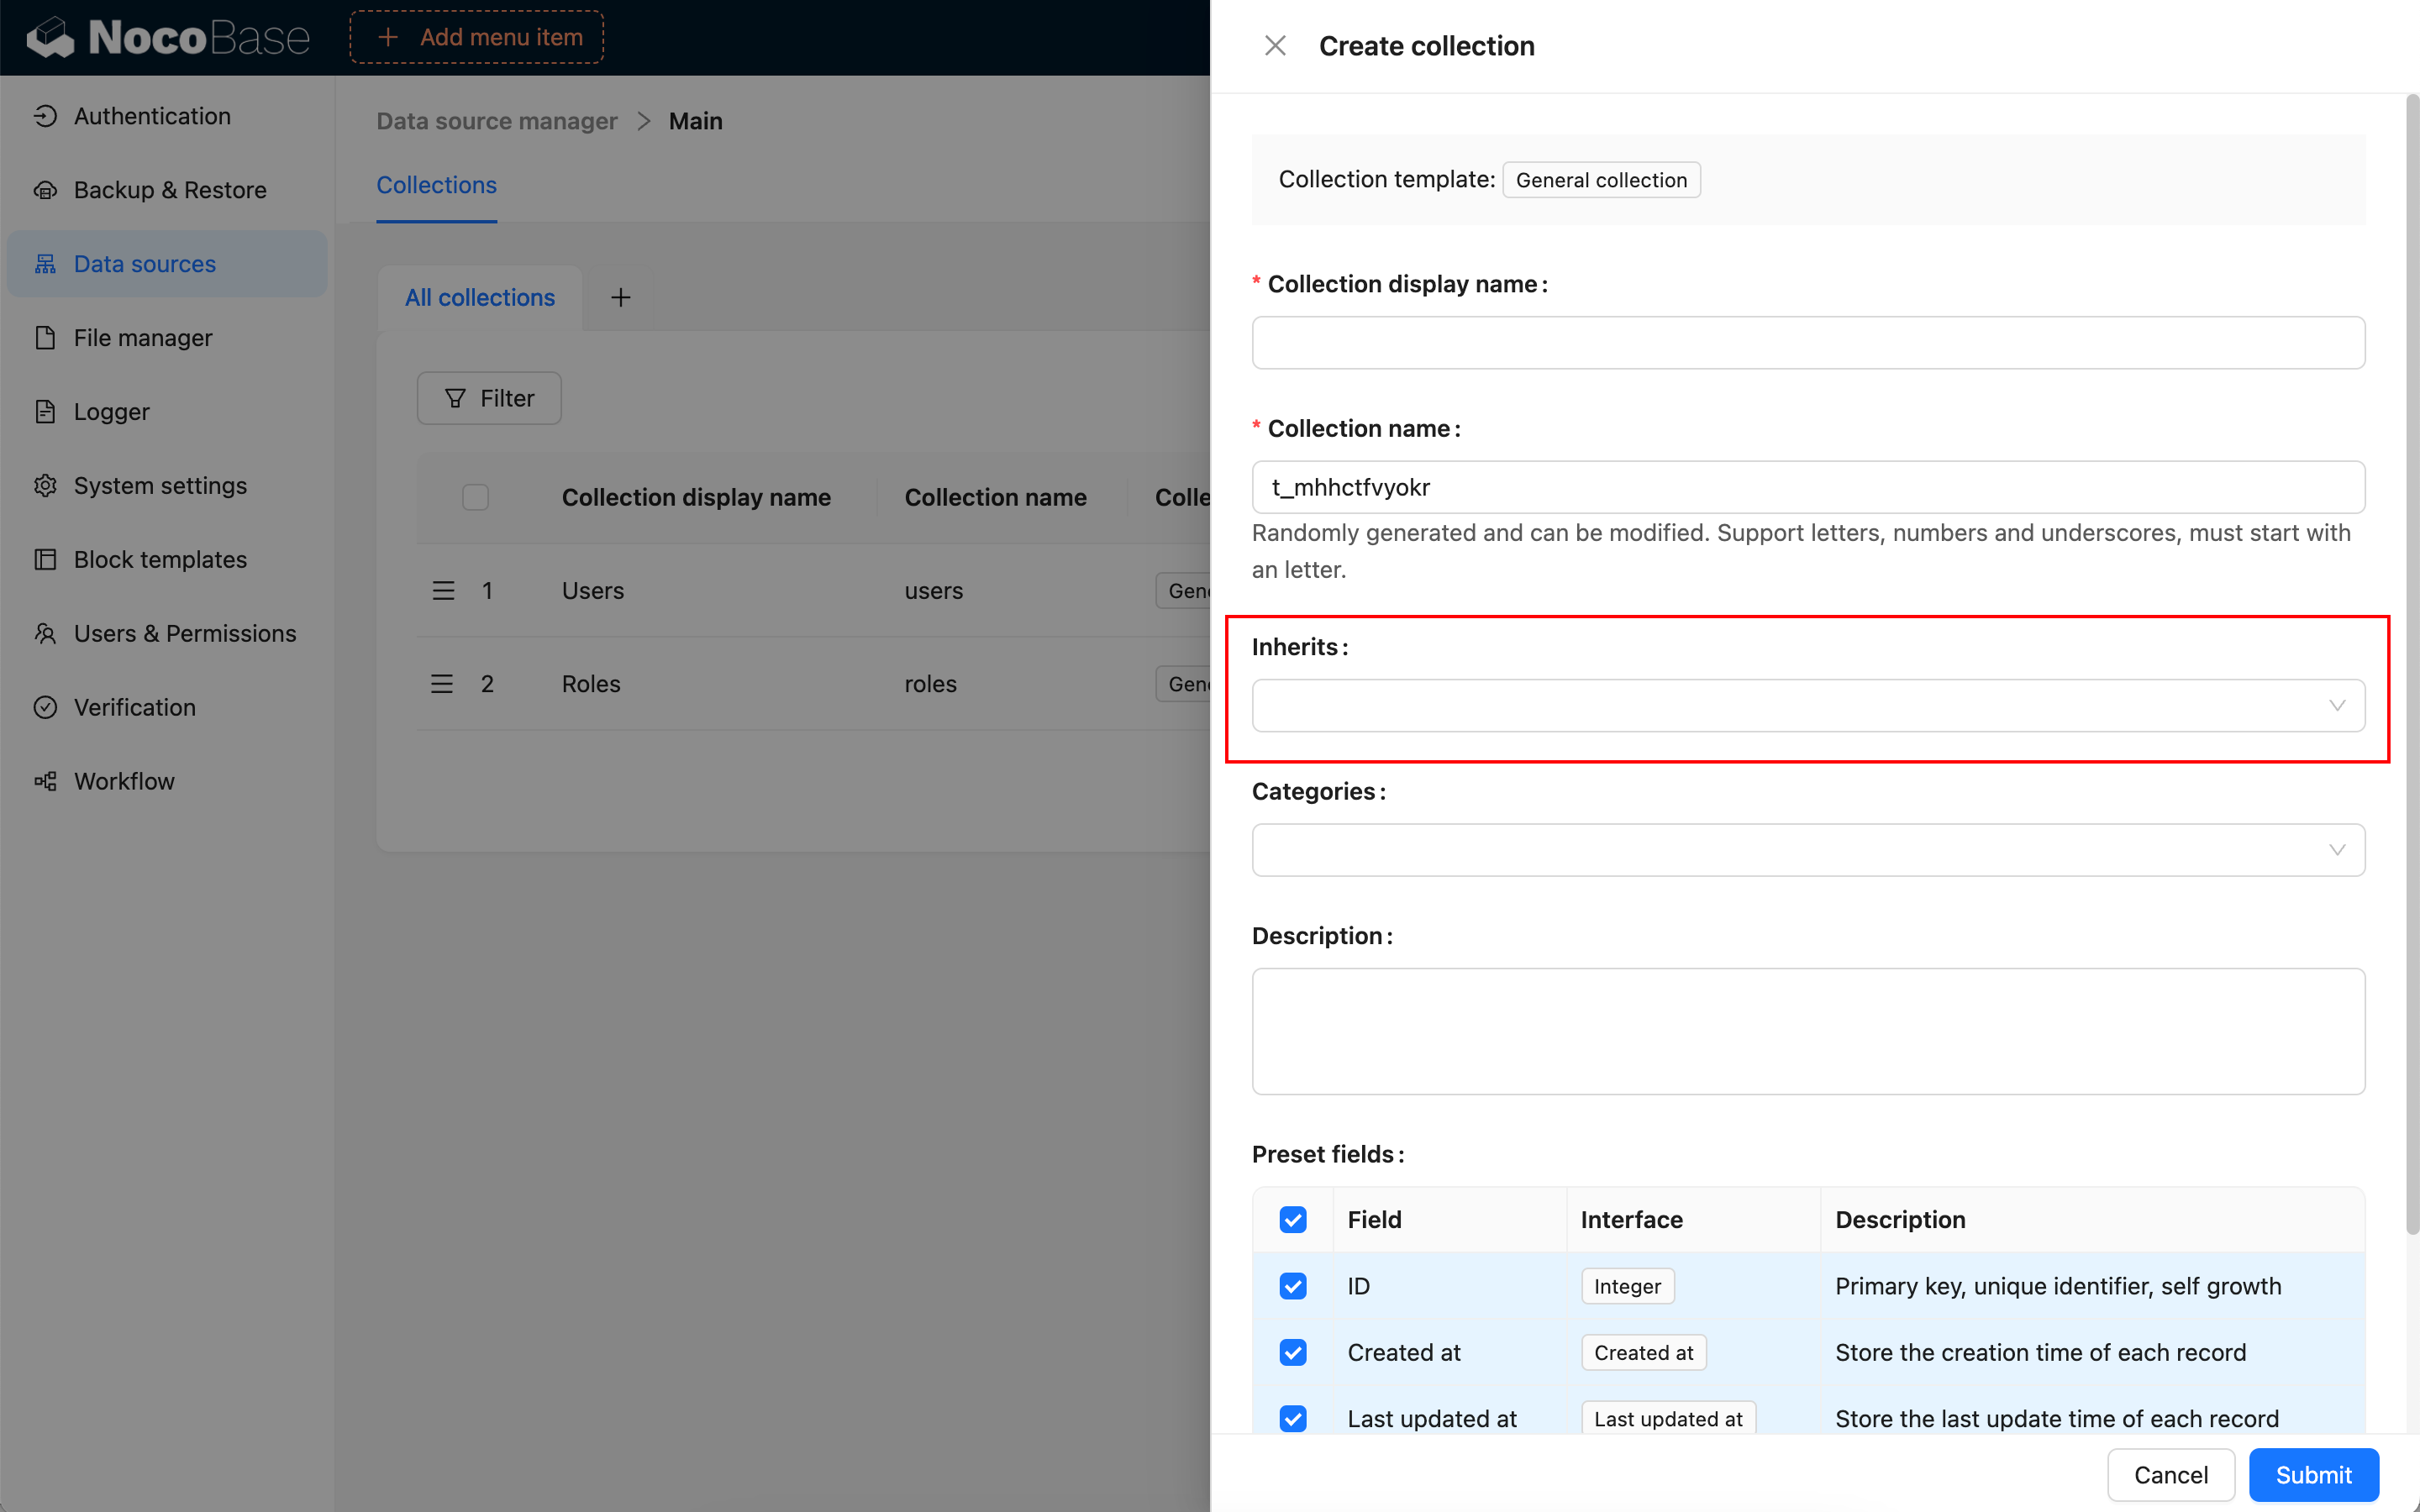Image resolution: width=2420 pixels, height=1512 pixels.
Task: Open the Categories dropdown
Action: 1807,850
